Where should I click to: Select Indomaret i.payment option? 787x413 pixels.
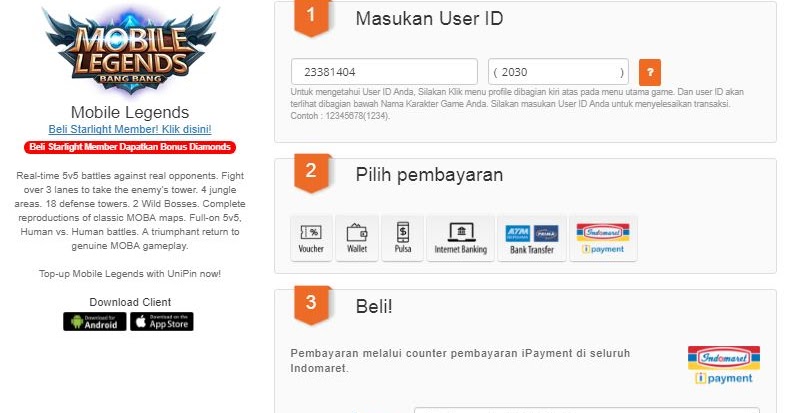[603, 238]
